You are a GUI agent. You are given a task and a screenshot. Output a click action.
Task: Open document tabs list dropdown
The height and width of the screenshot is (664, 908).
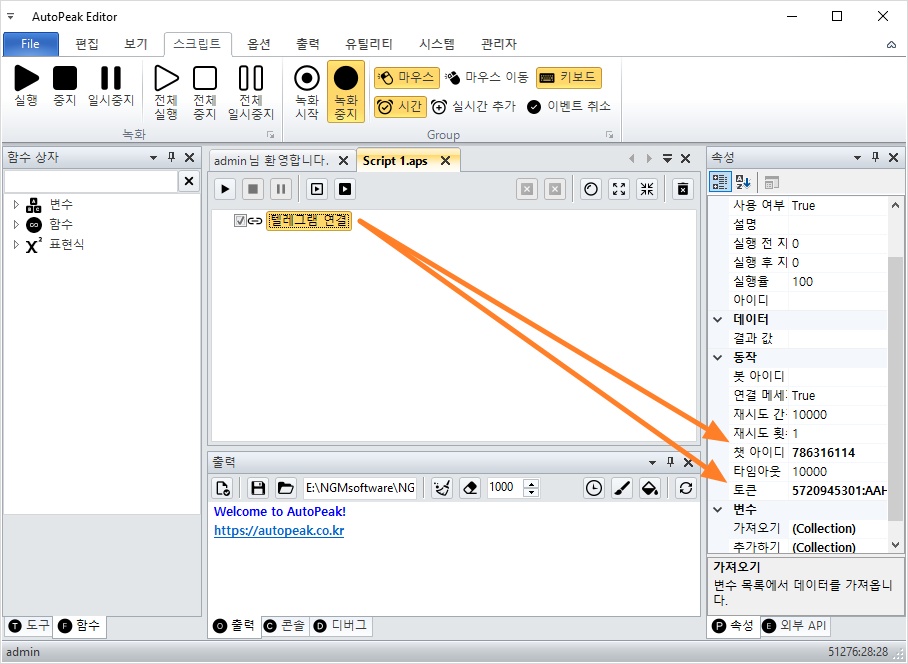(667, 158)
